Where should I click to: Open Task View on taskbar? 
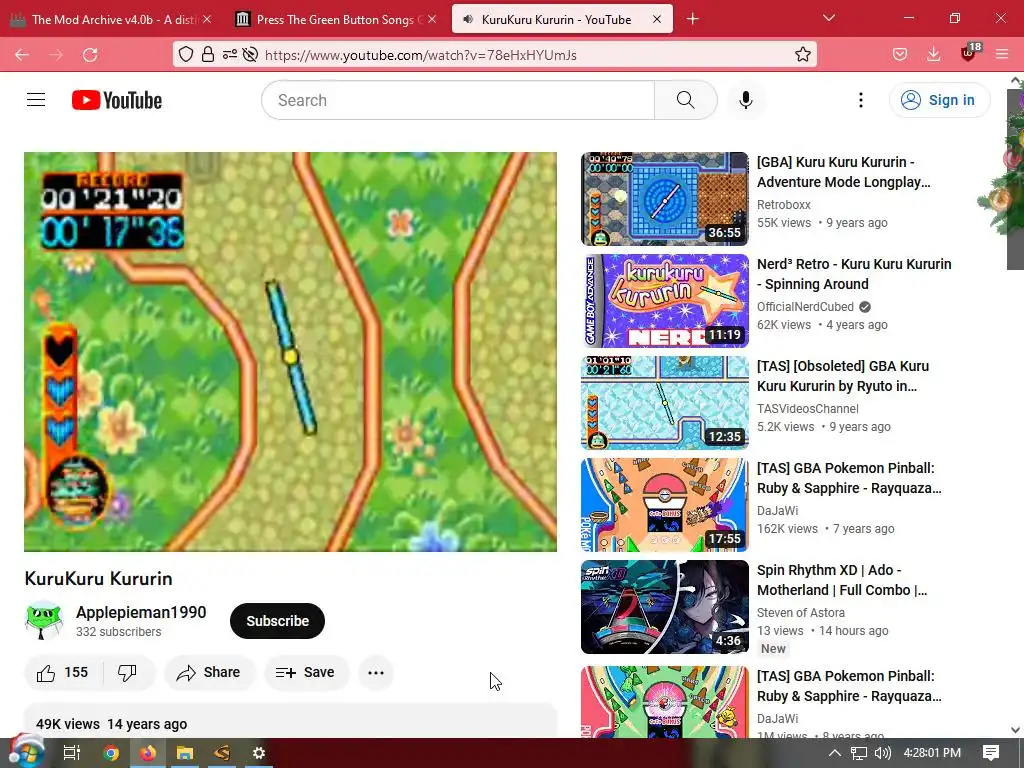(x=71, y=753)
